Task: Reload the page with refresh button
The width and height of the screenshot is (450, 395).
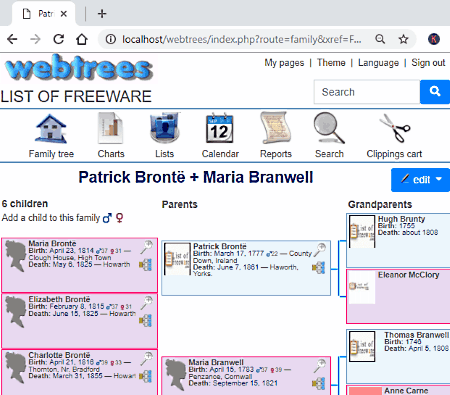Action: [x=59, y=39]
